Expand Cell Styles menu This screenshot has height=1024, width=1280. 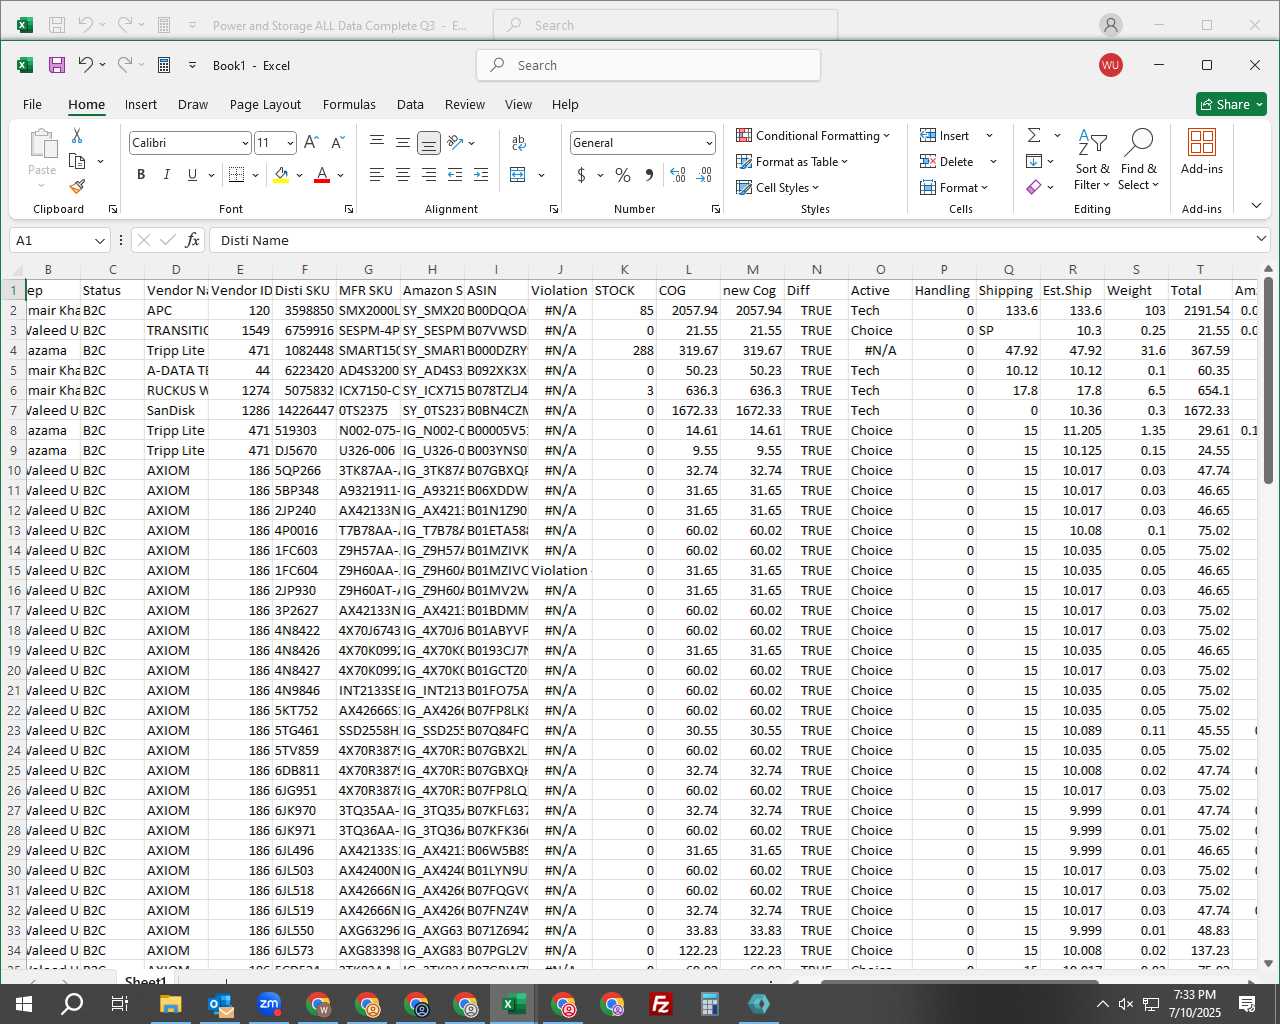click(778, 187)
